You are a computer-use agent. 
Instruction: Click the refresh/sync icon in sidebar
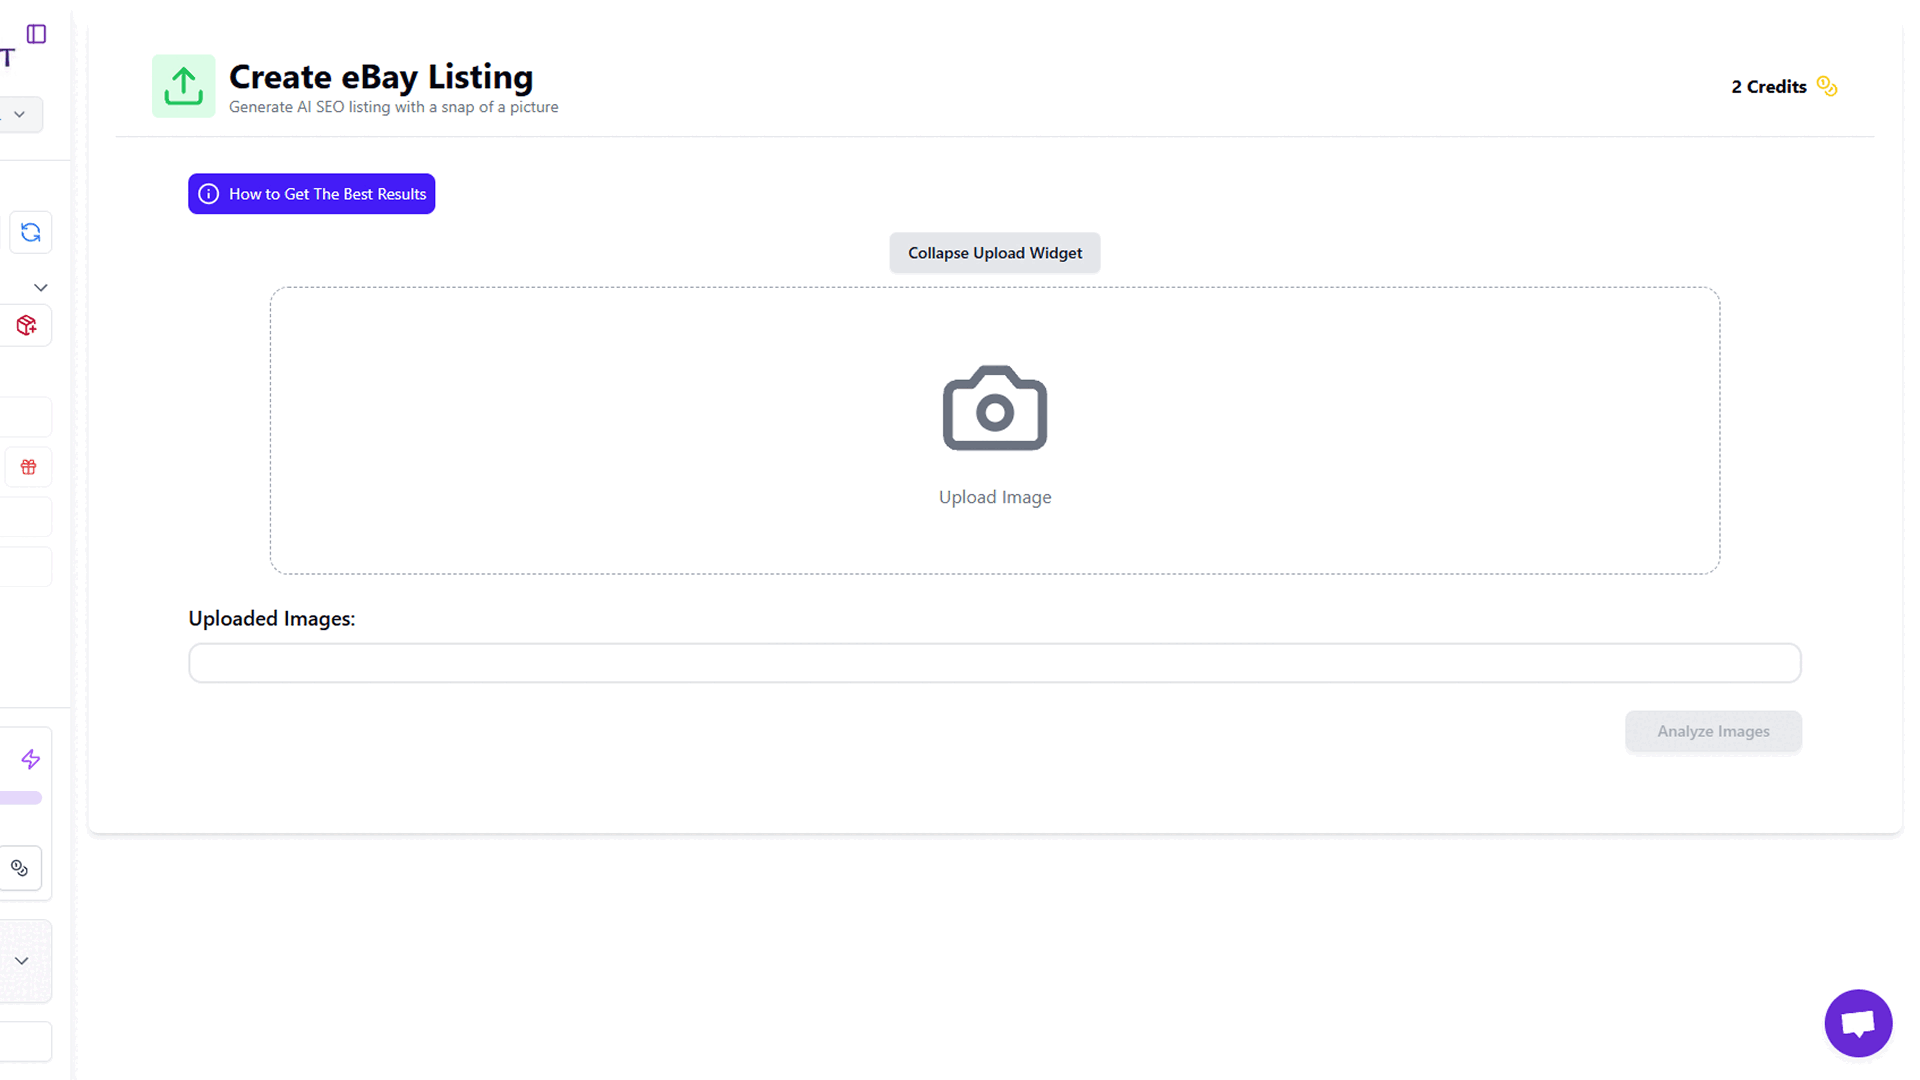click(x=30, y=232)
